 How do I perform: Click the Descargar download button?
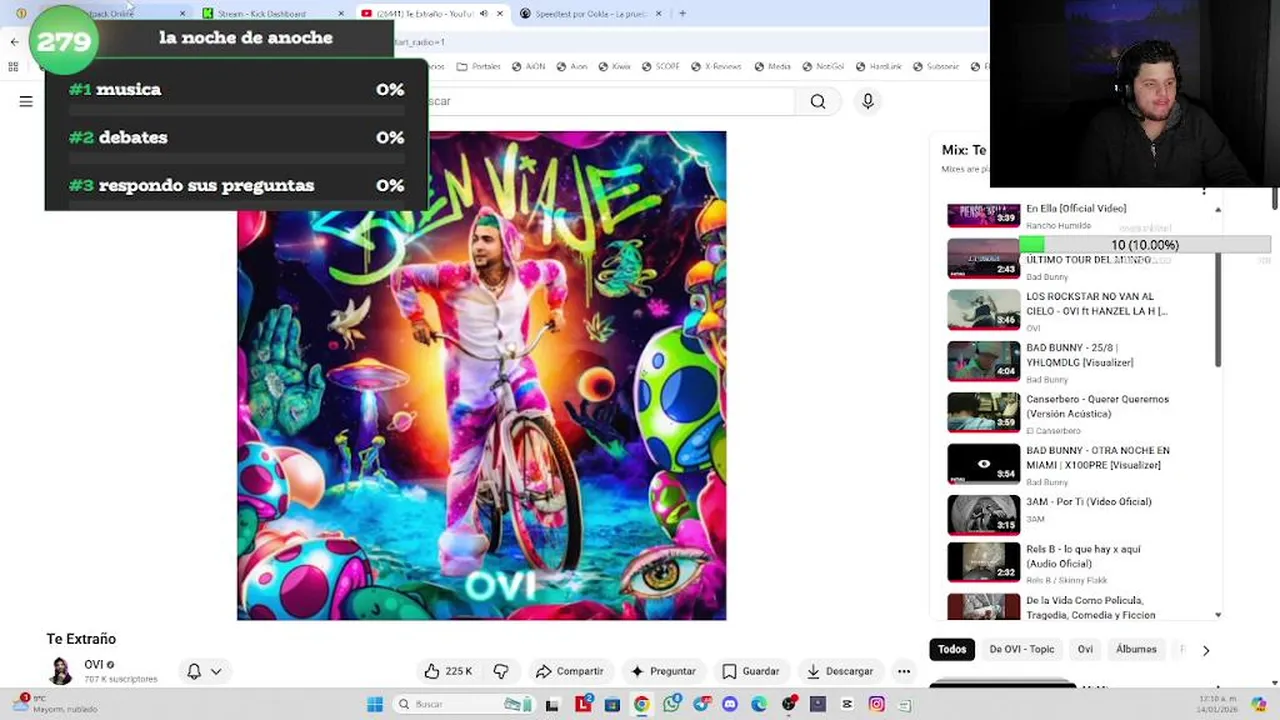[x=840, y=671]
